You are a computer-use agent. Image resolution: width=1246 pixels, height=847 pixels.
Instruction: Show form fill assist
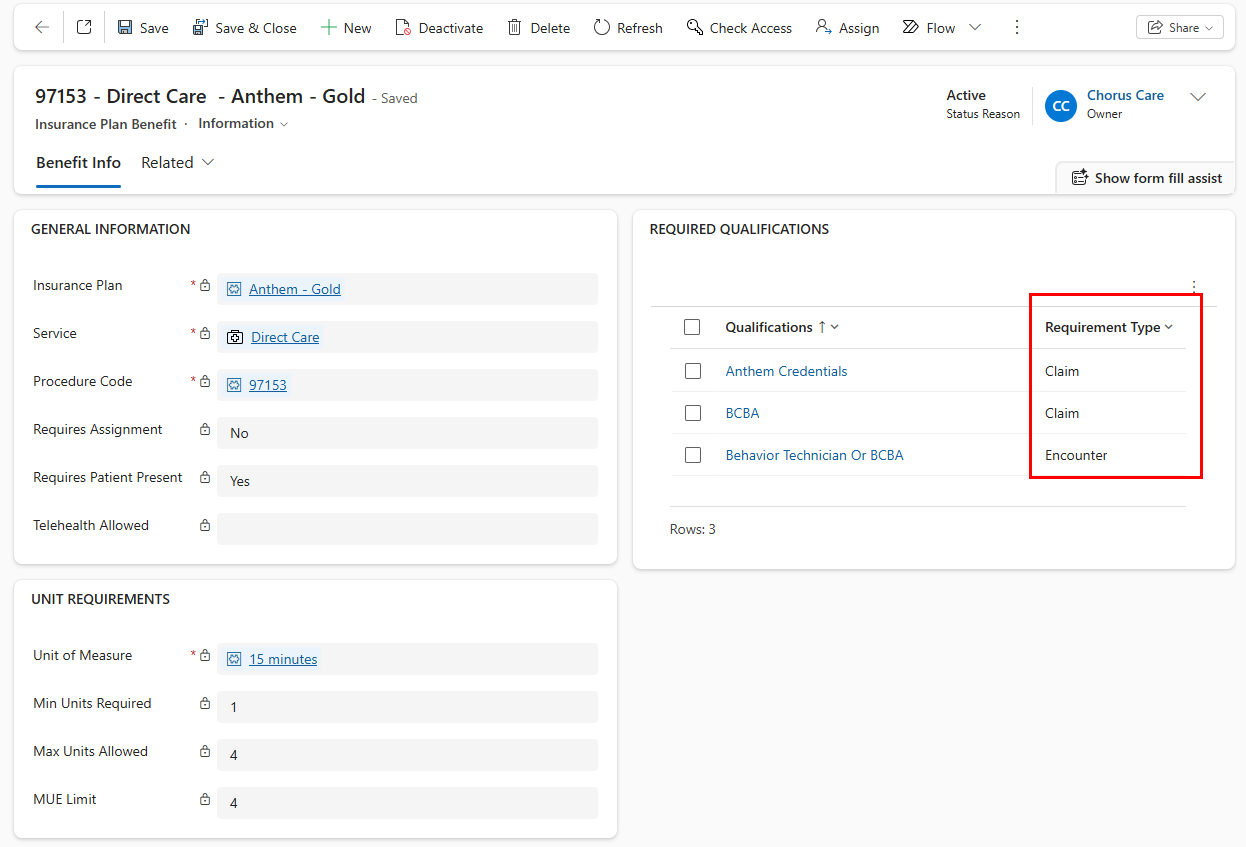[1146, 178]
